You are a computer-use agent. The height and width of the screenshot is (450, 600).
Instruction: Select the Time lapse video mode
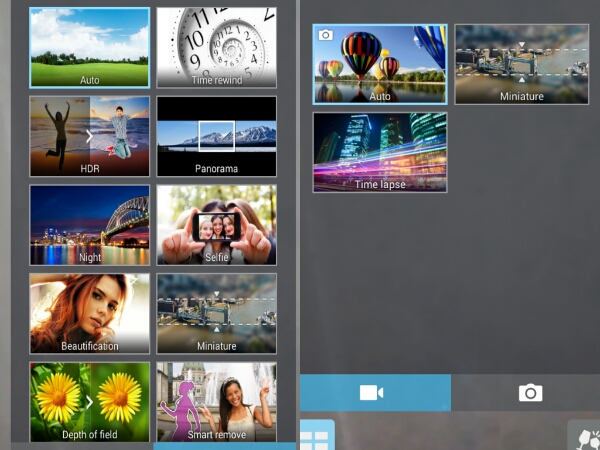(x=380, y=152)
